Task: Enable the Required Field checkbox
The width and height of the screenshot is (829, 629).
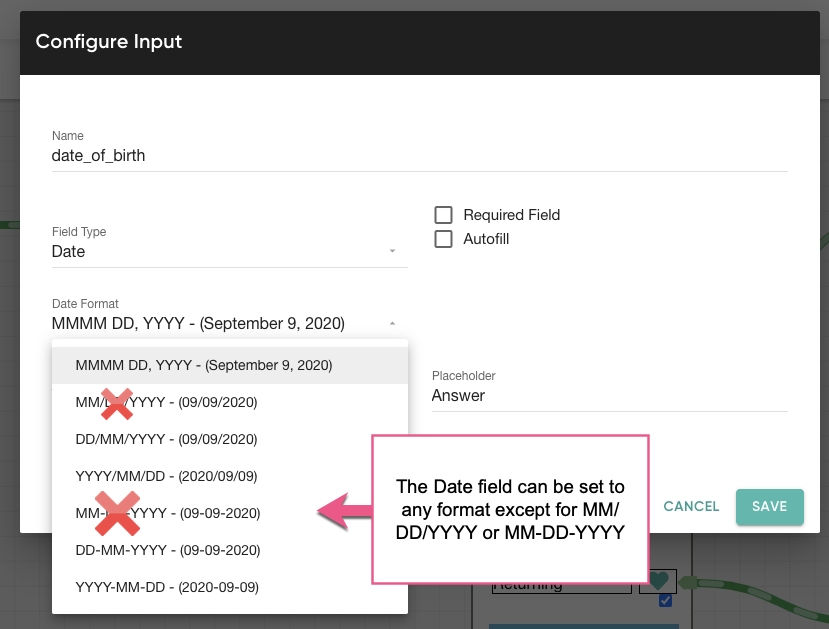Action: (443, 214)
